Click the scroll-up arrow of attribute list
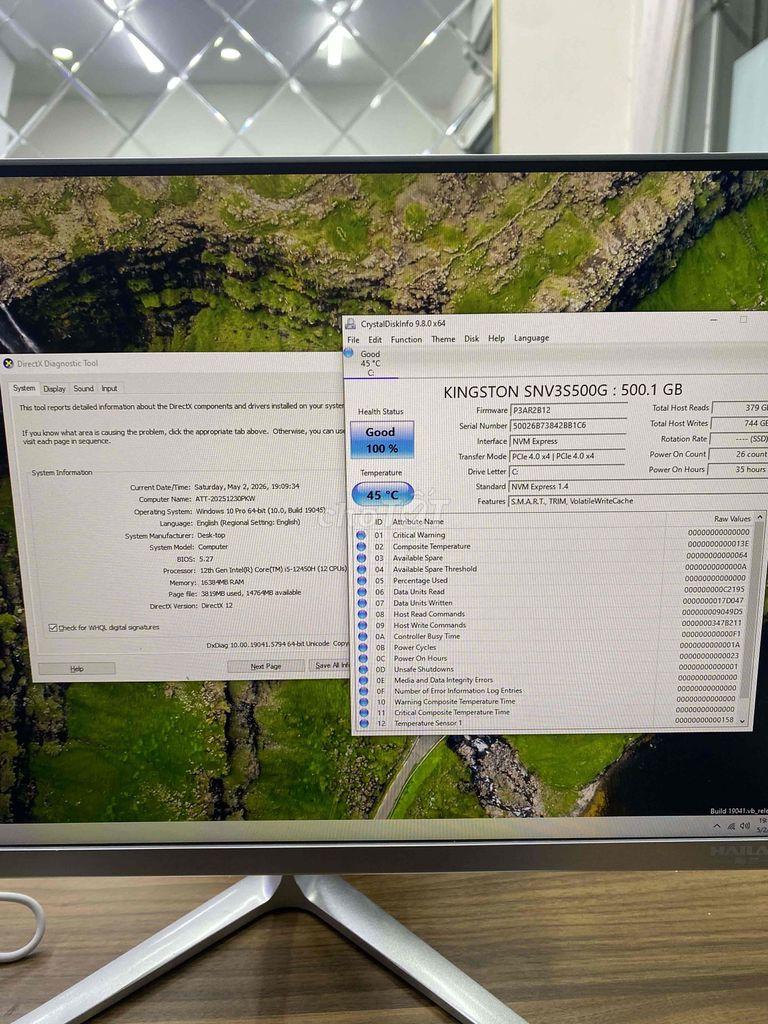Screen dimensions: 768x1024 pyautogui.click(x=759, y=517)
